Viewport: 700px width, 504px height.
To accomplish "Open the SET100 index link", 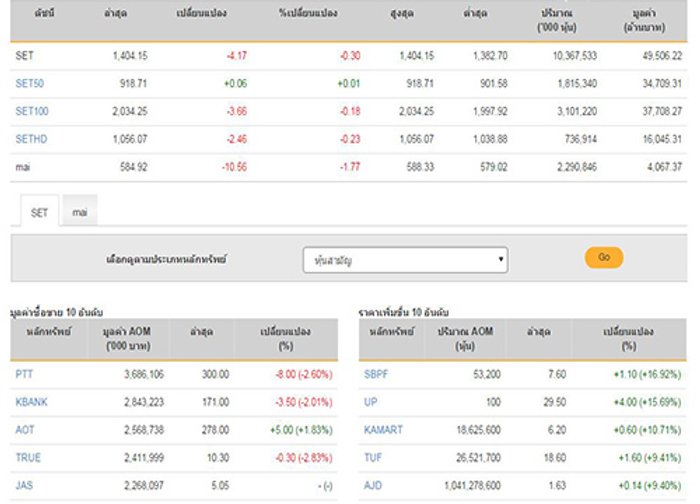I will pyautogui.click(x=32, y=111).
